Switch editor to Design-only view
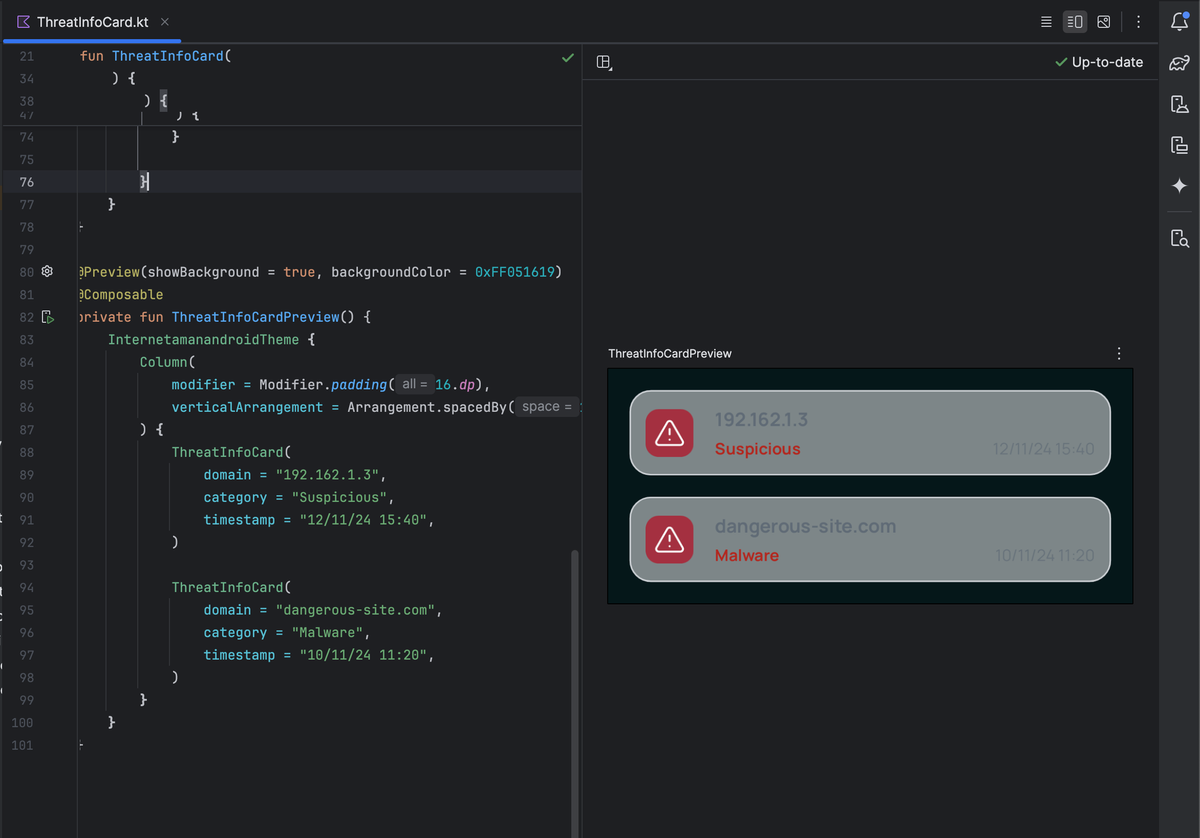This screenshot has width=1200, height=838. click(1104, 22)
